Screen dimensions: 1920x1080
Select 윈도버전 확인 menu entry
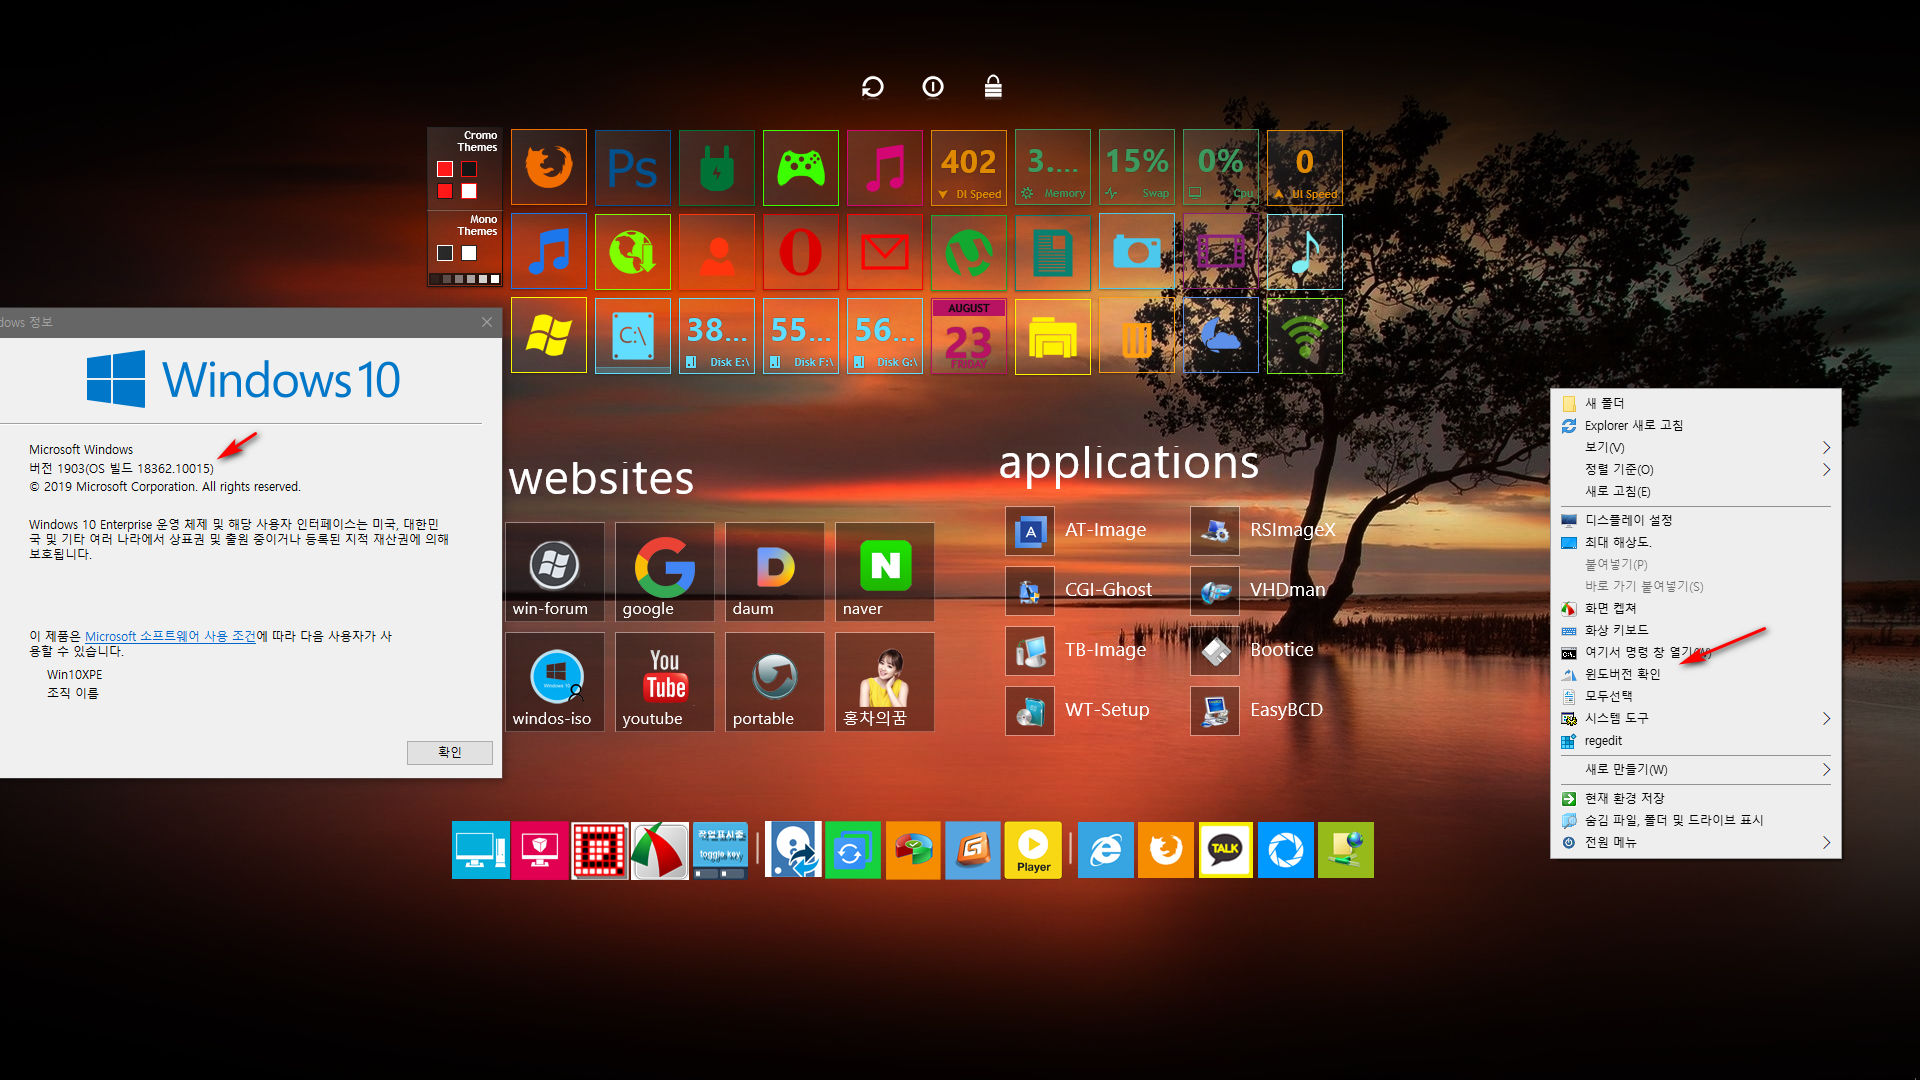point(1696,674)
